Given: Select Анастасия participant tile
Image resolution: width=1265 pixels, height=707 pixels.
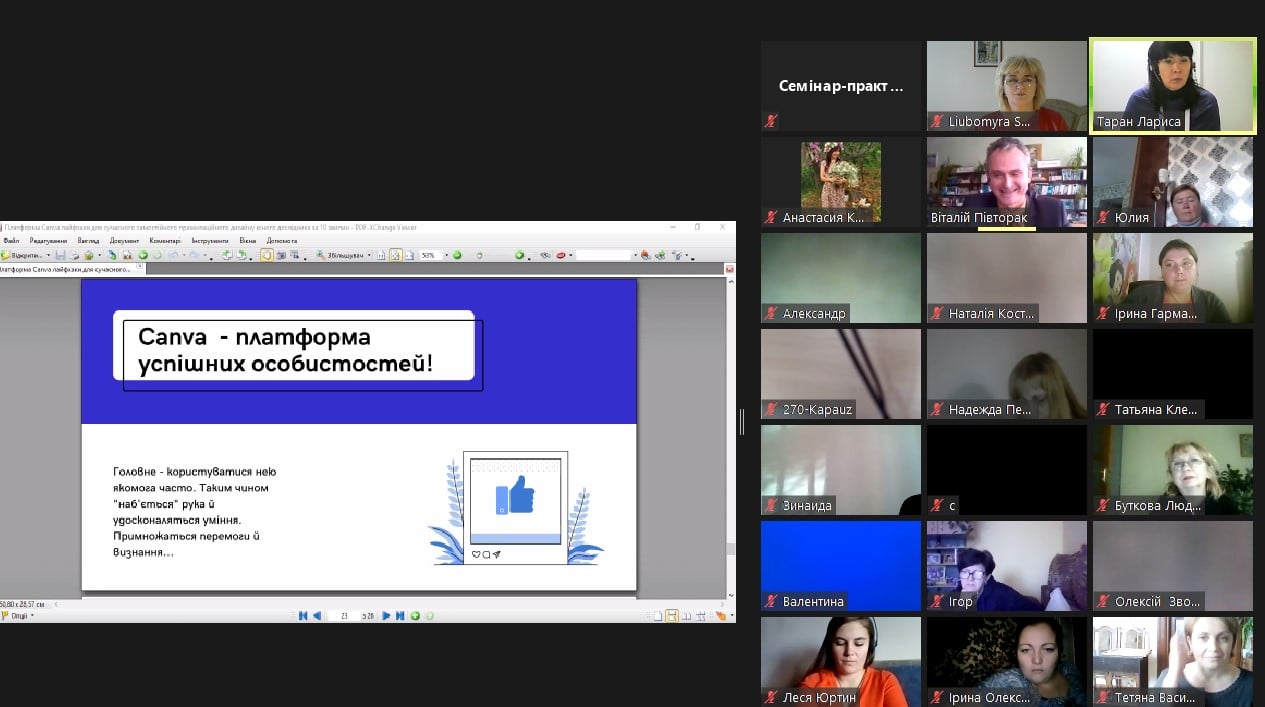Looking at the screenshot, I should (x=841, y=182).
